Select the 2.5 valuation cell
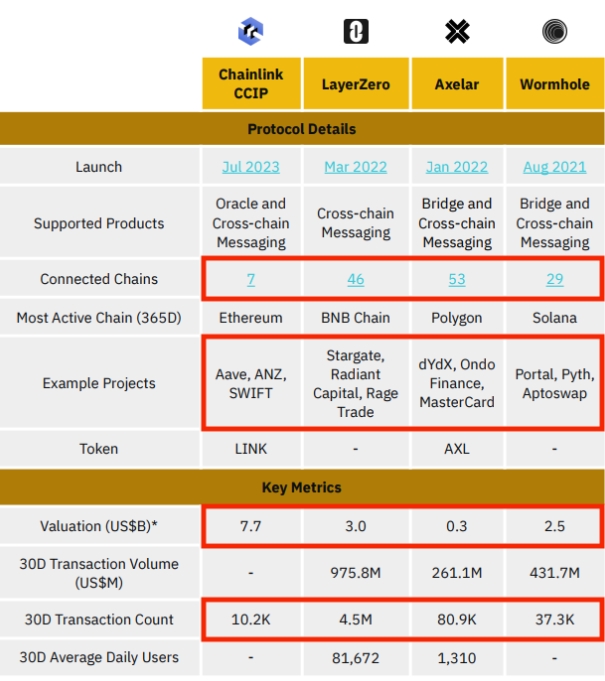 click(555, 526)
